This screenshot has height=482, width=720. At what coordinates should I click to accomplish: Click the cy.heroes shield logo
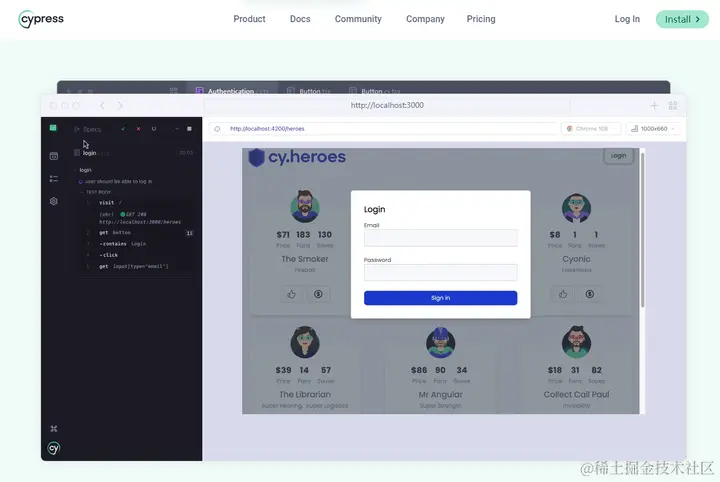tap(256, 157)
